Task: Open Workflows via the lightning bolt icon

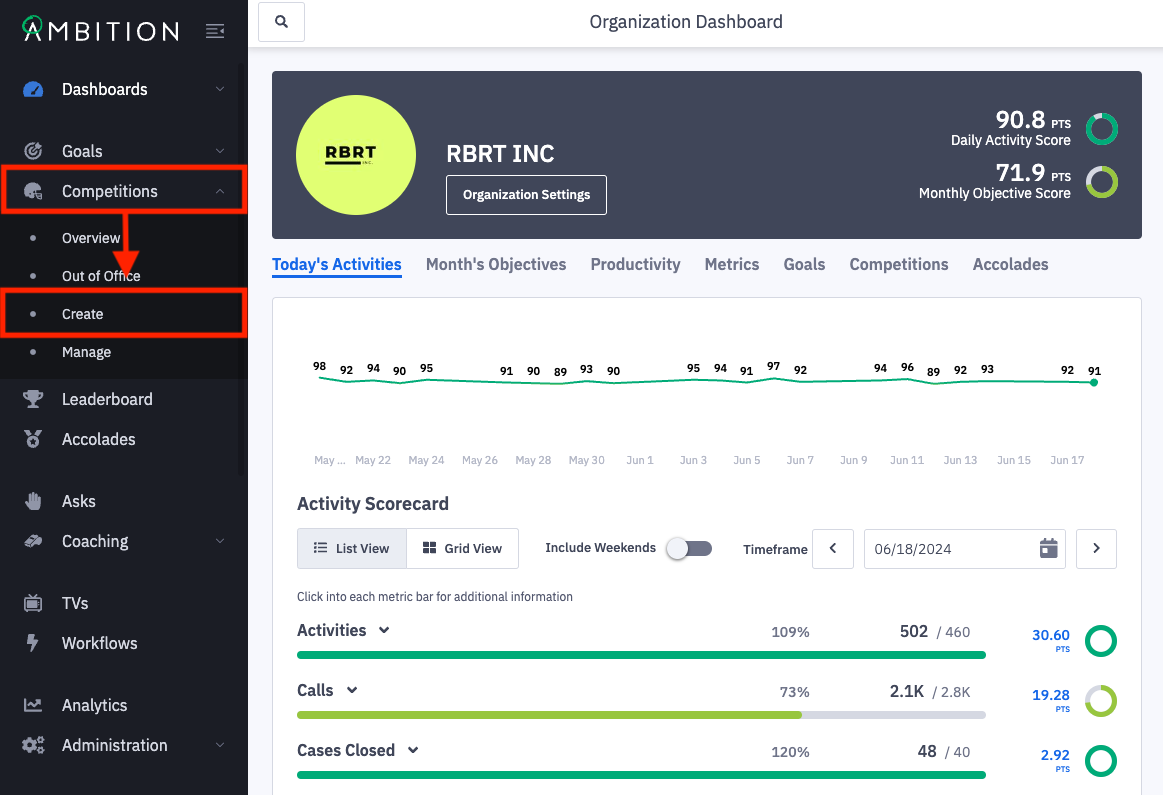Action: click(33, 643)
